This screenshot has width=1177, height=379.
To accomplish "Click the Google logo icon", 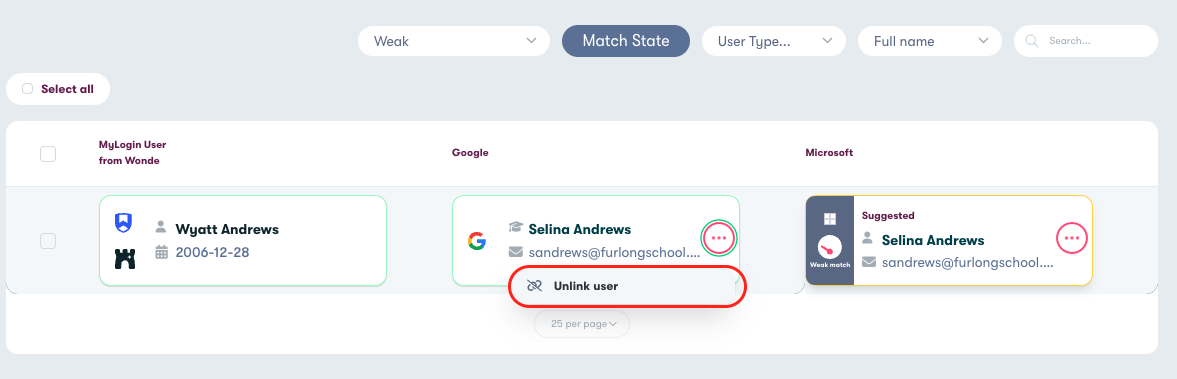I will point(477,242).
